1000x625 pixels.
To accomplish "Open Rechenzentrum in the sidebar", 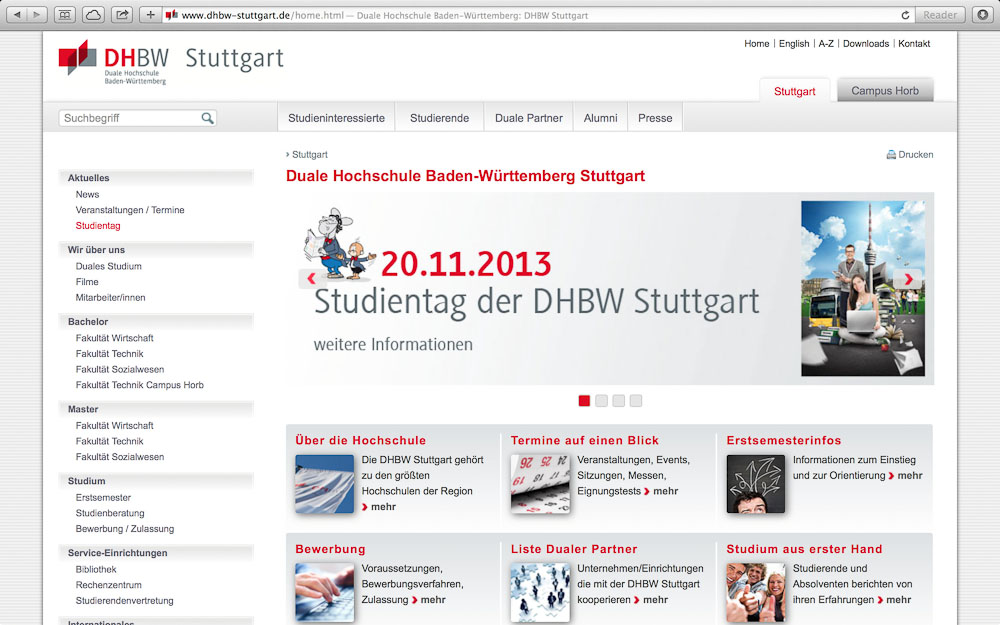I will click(108, 585).
